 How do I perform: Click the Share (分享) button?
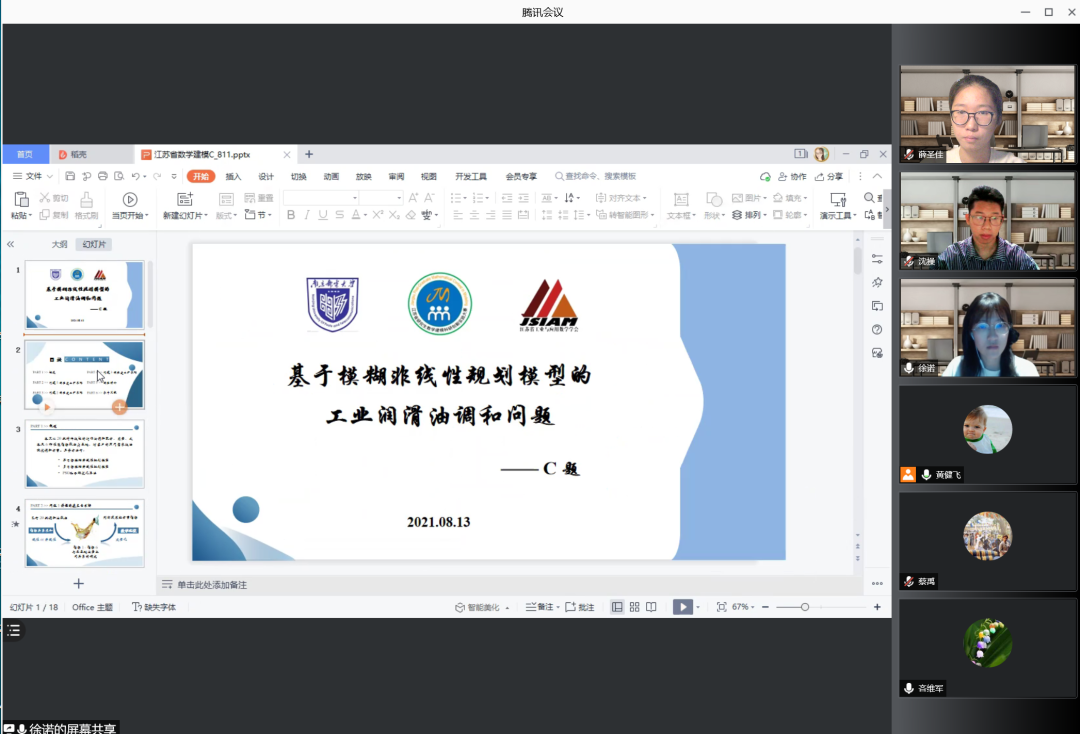pyautogui.click(x=829, y=176)
